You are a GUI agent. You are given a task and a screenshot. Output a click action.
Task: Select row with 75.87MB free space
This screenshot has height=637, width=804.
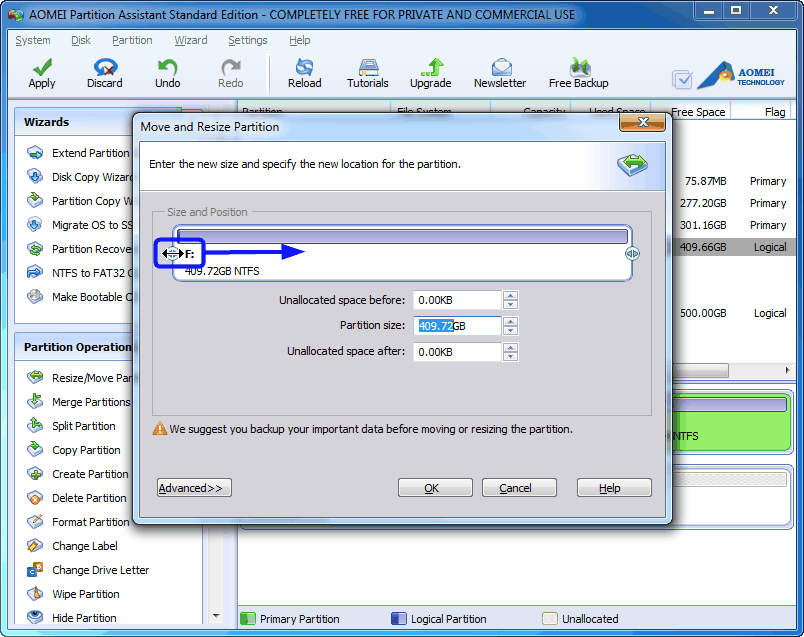pos(732,181)
